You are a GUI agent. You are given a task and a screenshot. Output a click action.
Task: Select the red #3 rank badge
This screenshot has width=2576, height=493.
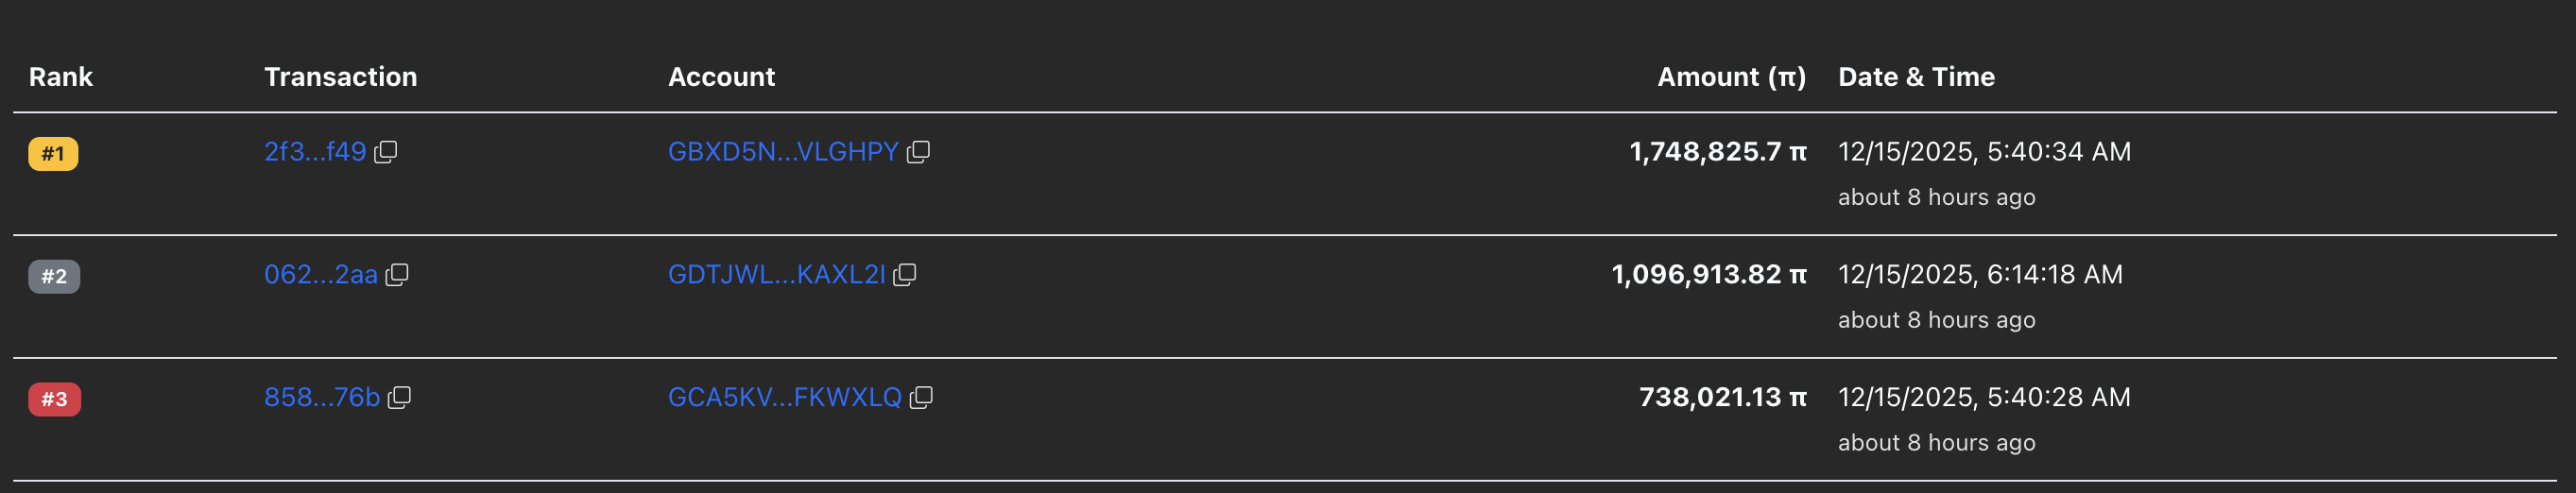click(54, 400)
